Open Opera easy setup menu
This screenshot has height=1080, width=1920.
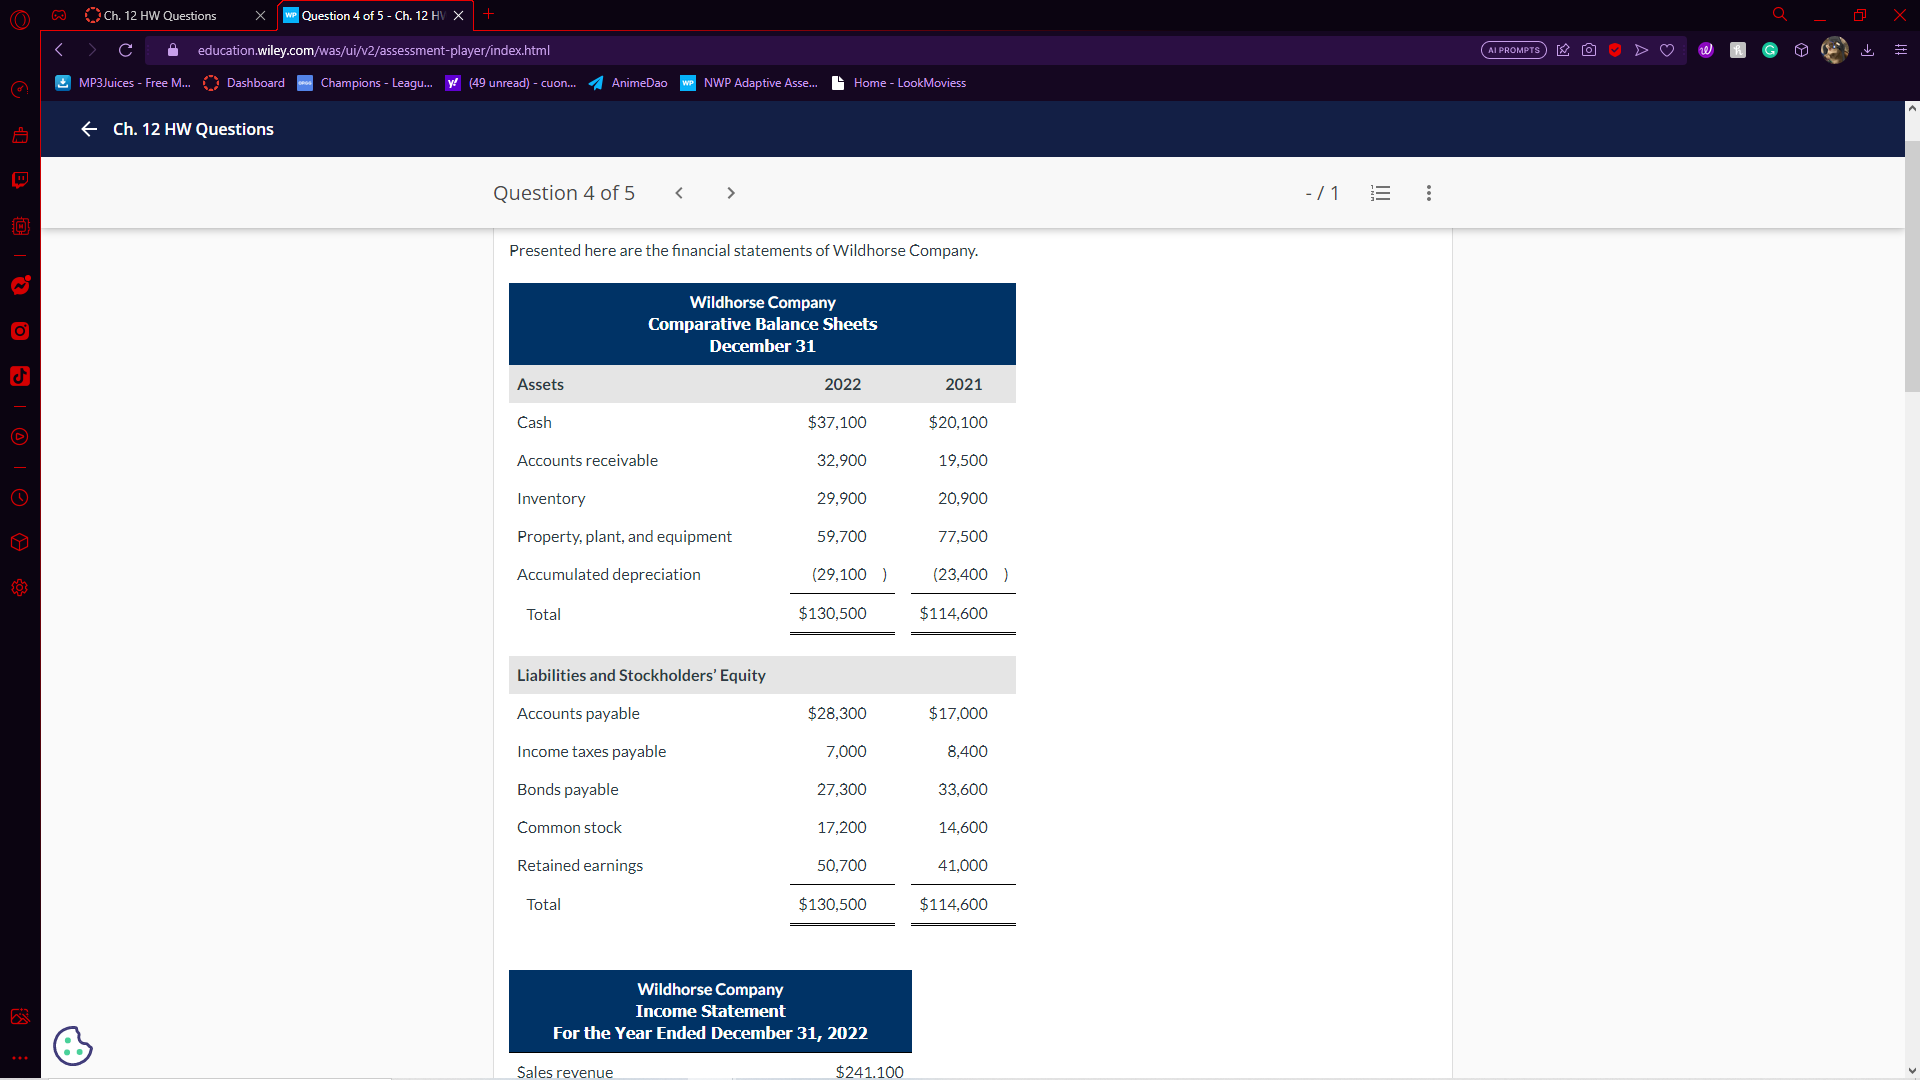point(1900,50)
